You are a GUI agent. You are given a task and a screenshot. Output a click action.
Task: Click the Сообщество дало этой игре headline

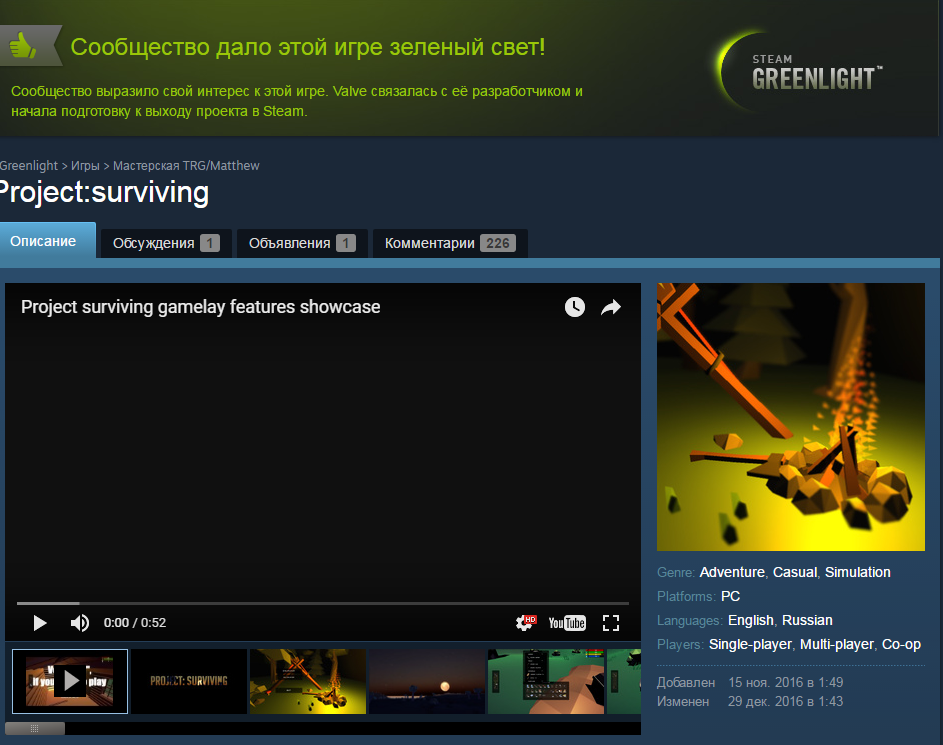(308, 47)
